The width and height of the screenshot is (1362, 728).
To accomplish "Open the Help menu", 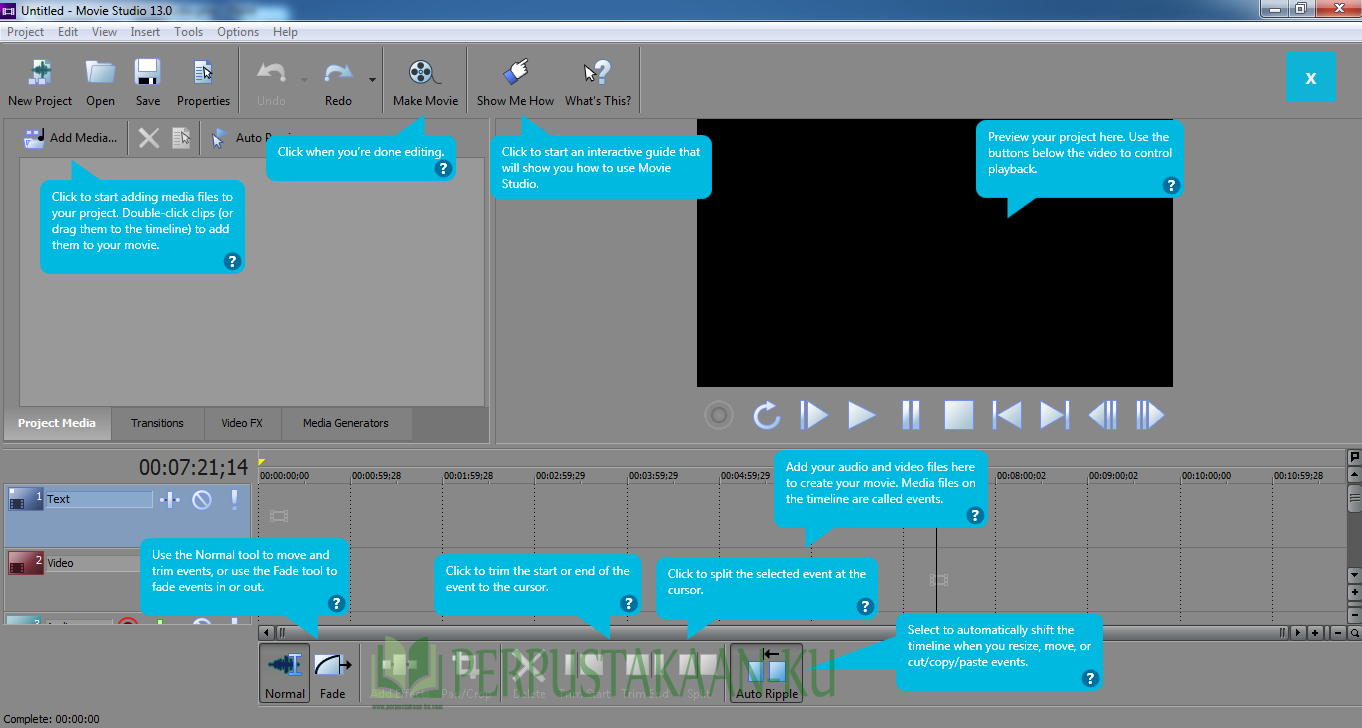I will tap(285, 32).
